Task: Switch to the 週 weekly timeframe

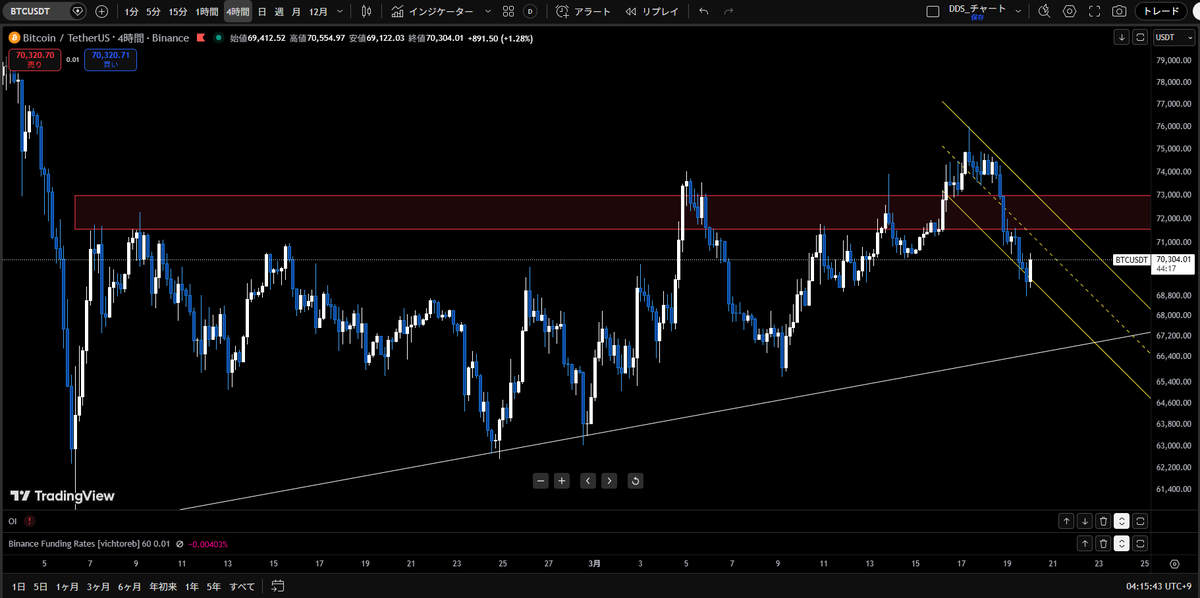Action: pyautogui.click(x=279, y=12)
